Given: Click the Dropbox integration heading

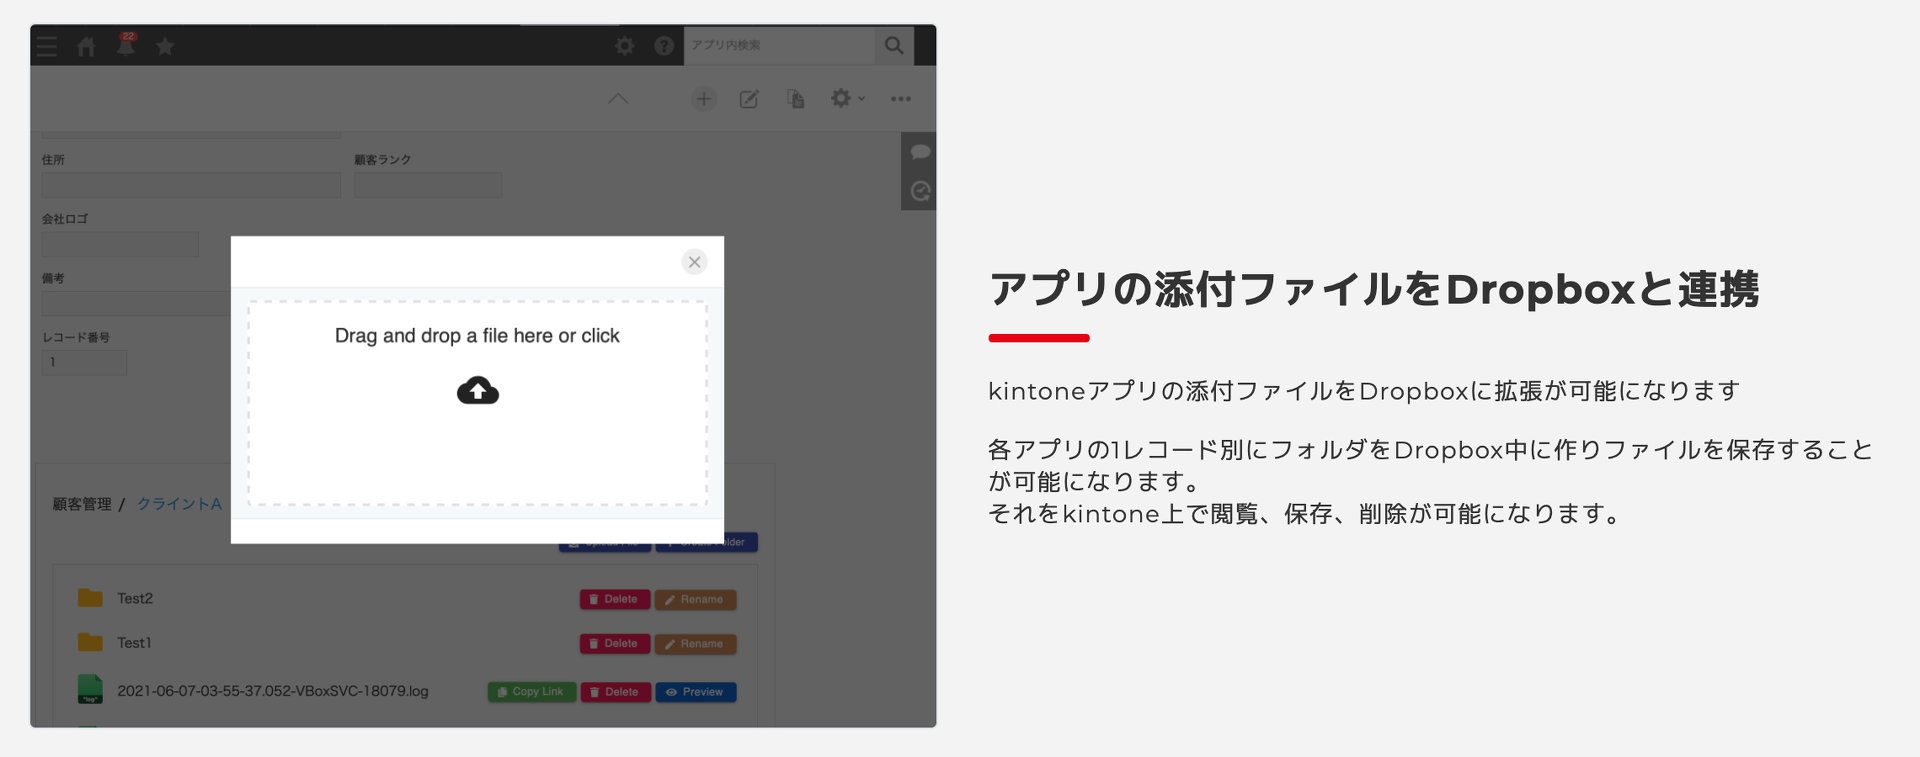Looking at the screenshot, I should coord(1374,290).
